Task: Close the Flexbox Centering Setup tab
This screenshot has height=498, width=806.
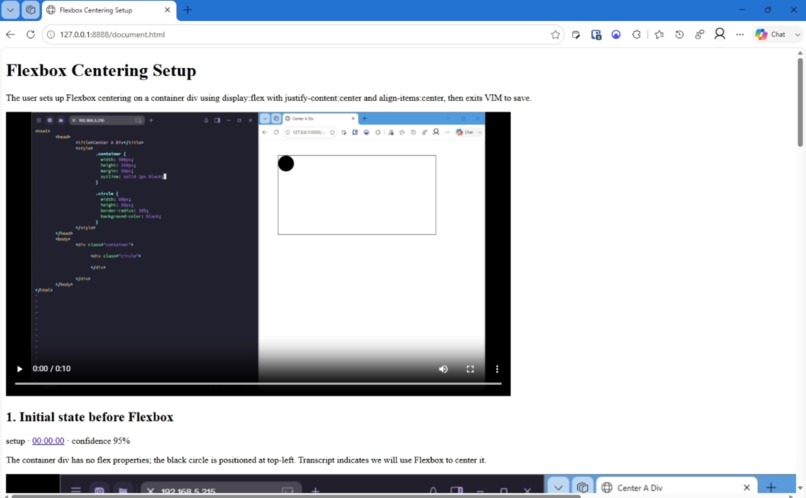Action: pos(167,10)
